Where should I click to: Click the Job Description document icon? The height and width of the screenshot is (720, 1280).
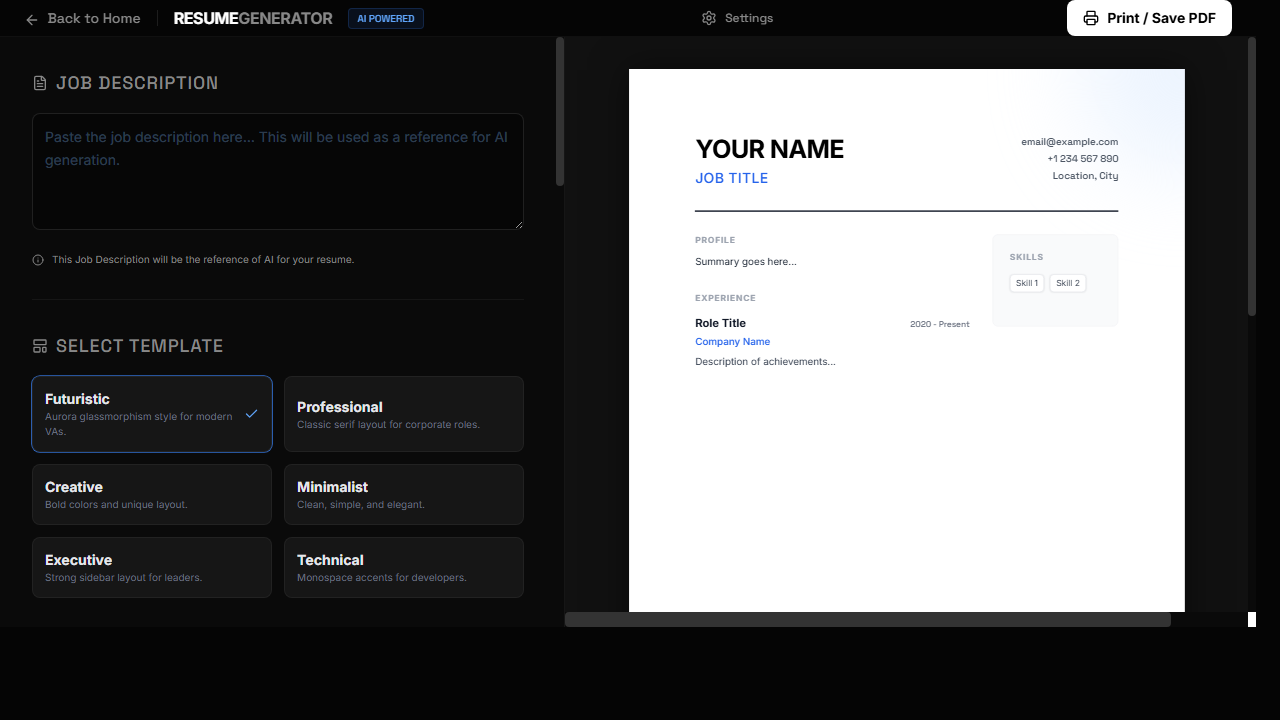pos(38,82)
